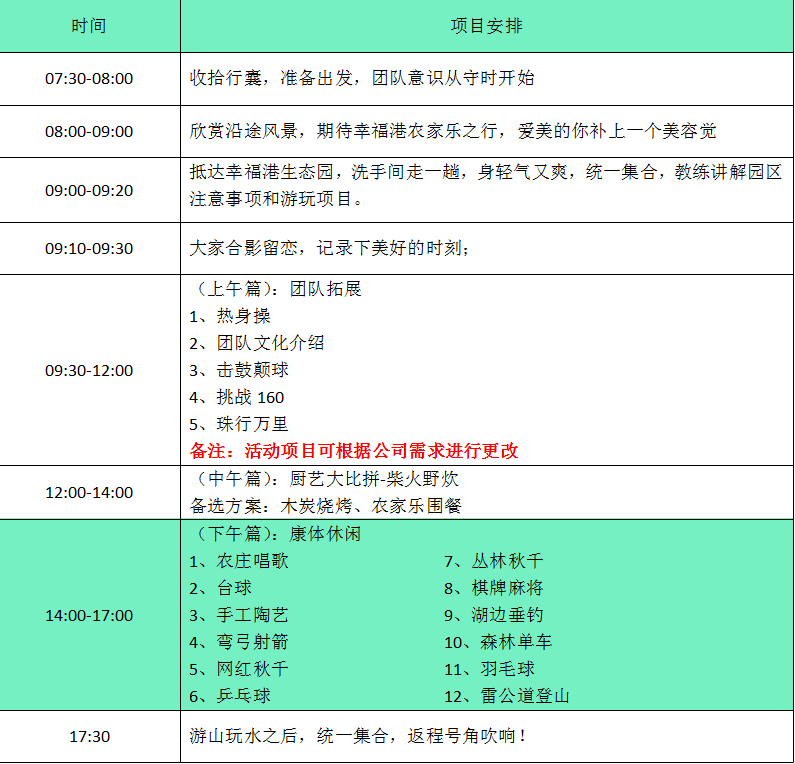Click item 1、农庄唱歌

[239, 561]
